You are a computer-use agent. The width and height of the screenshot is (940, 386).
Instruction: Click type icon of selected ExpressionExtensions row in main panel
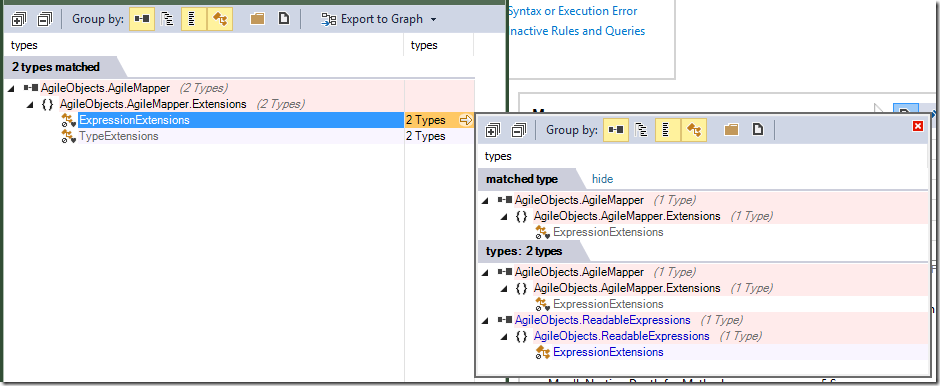coord(69,120)
